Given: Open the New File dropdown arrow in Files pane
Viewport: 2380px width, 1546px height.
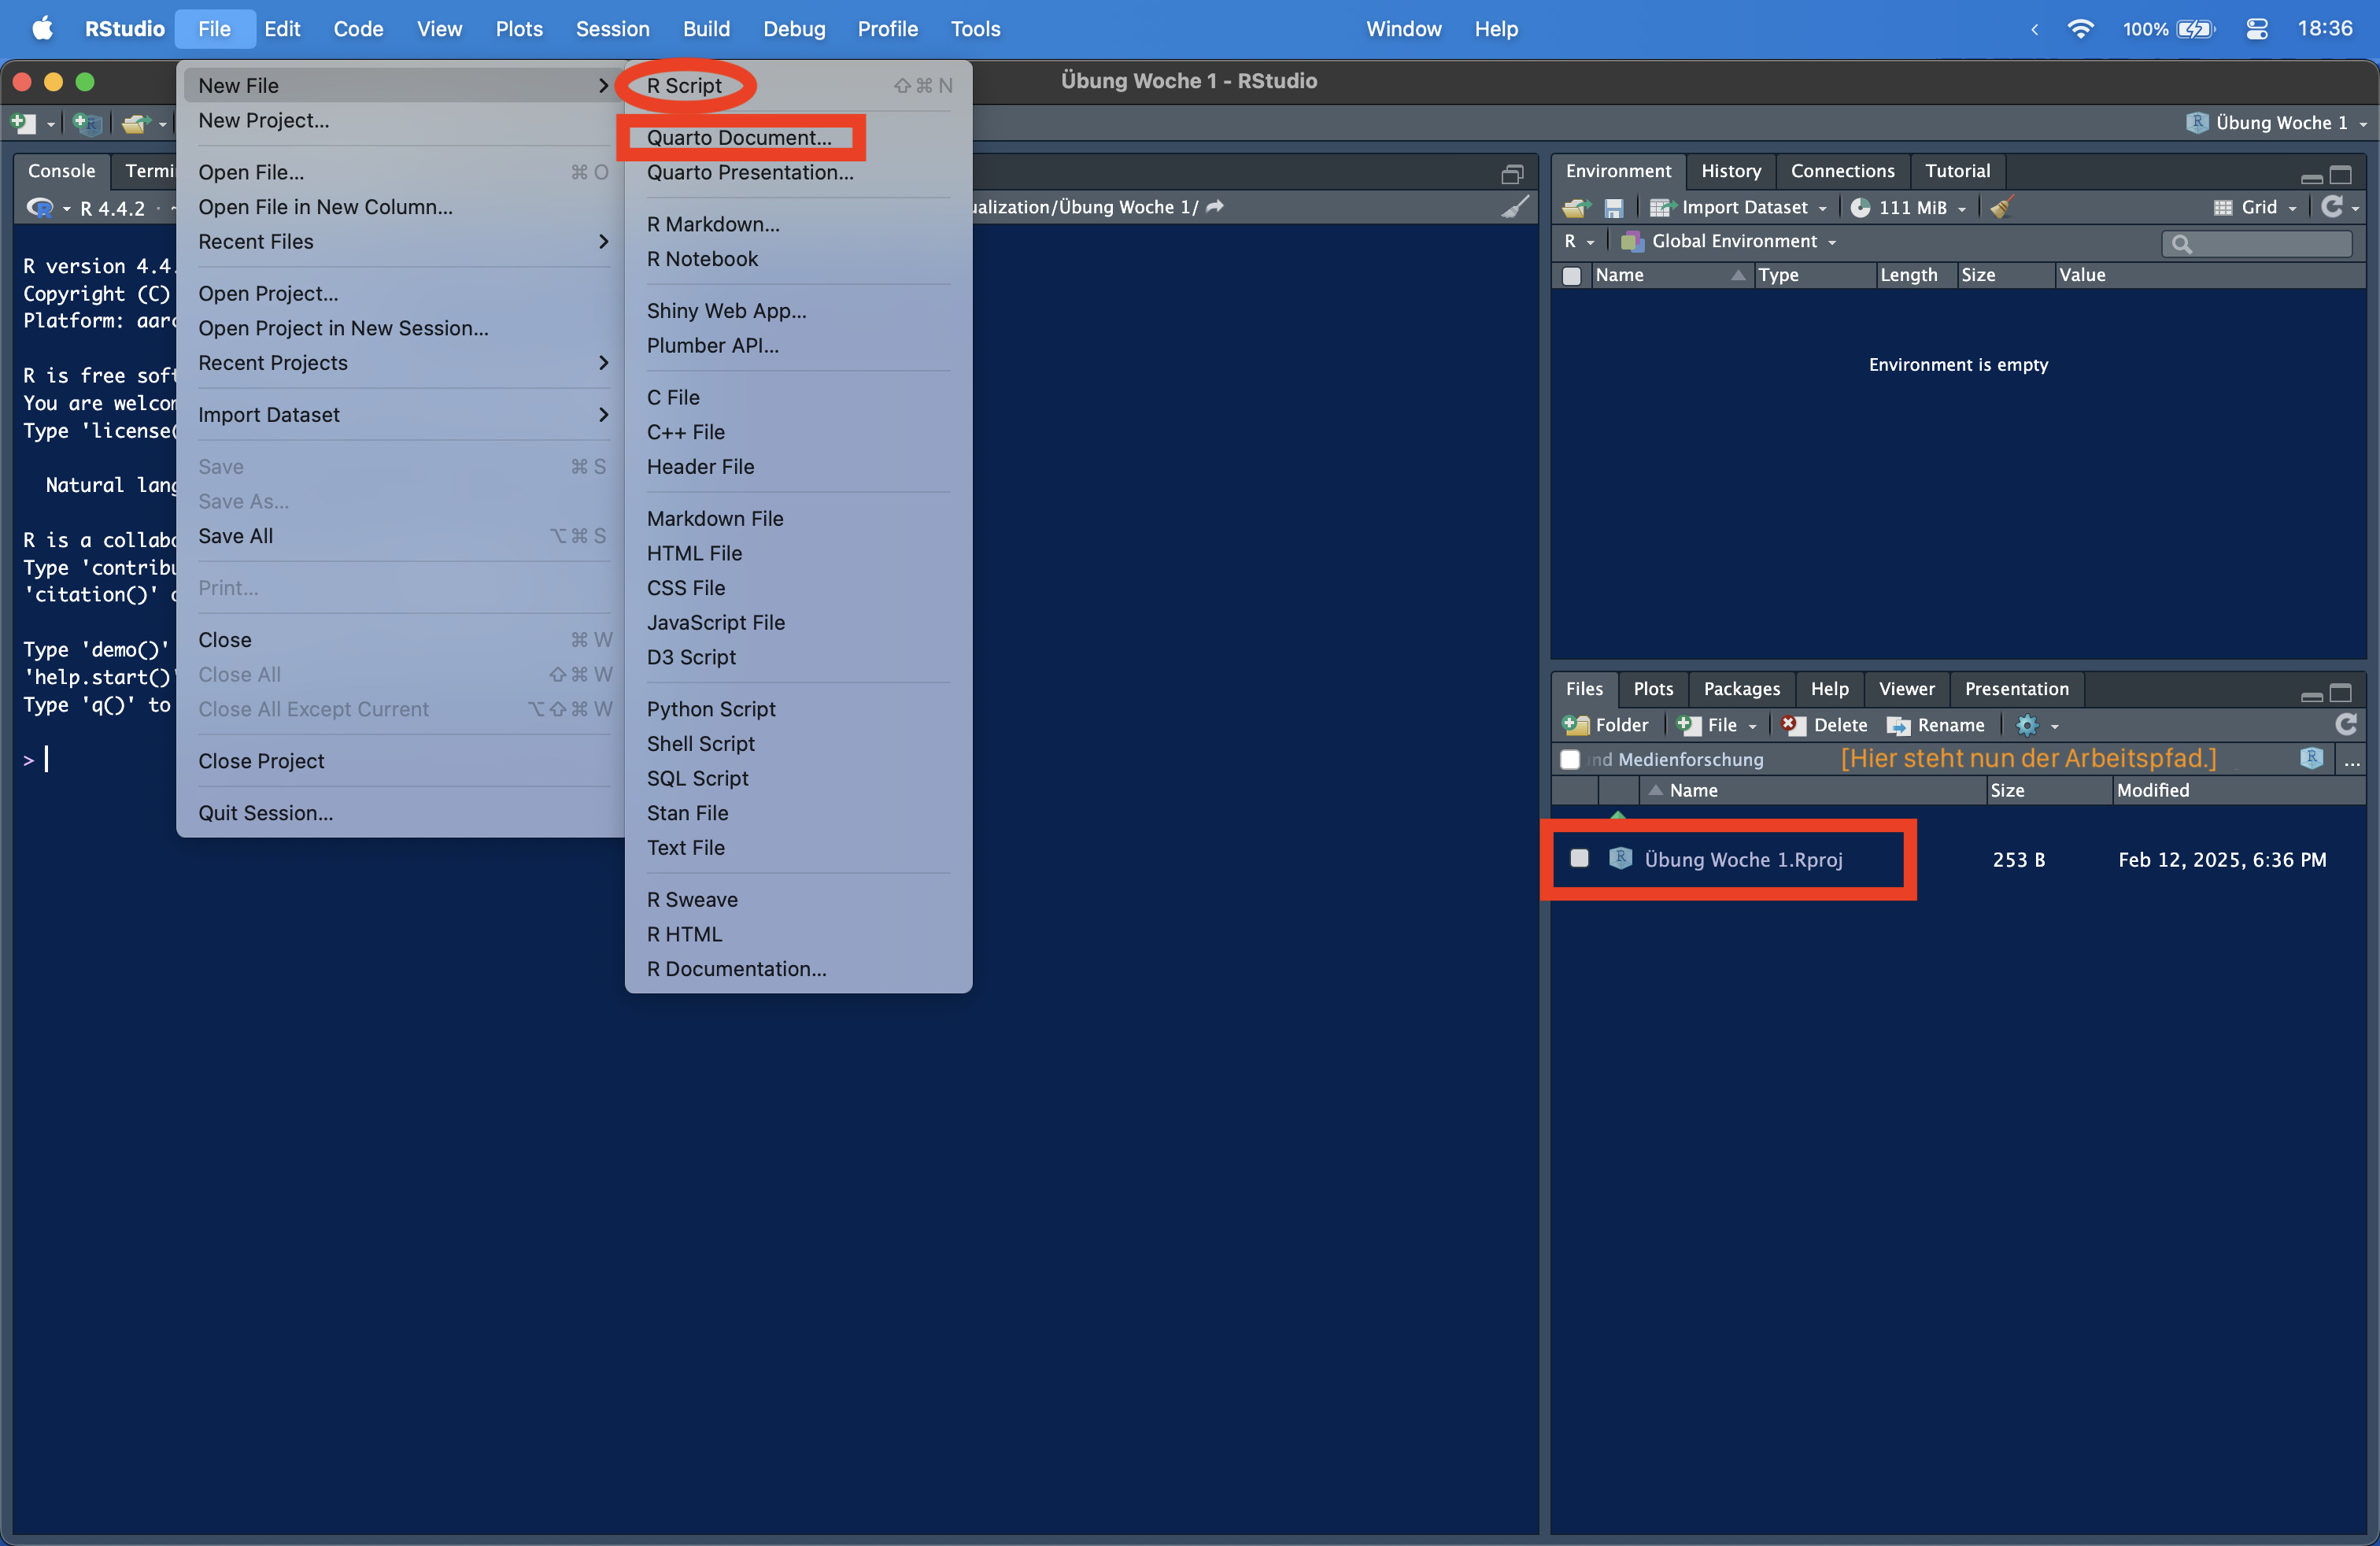Looking at the screenshot, I should click(x=1752, y=726).
